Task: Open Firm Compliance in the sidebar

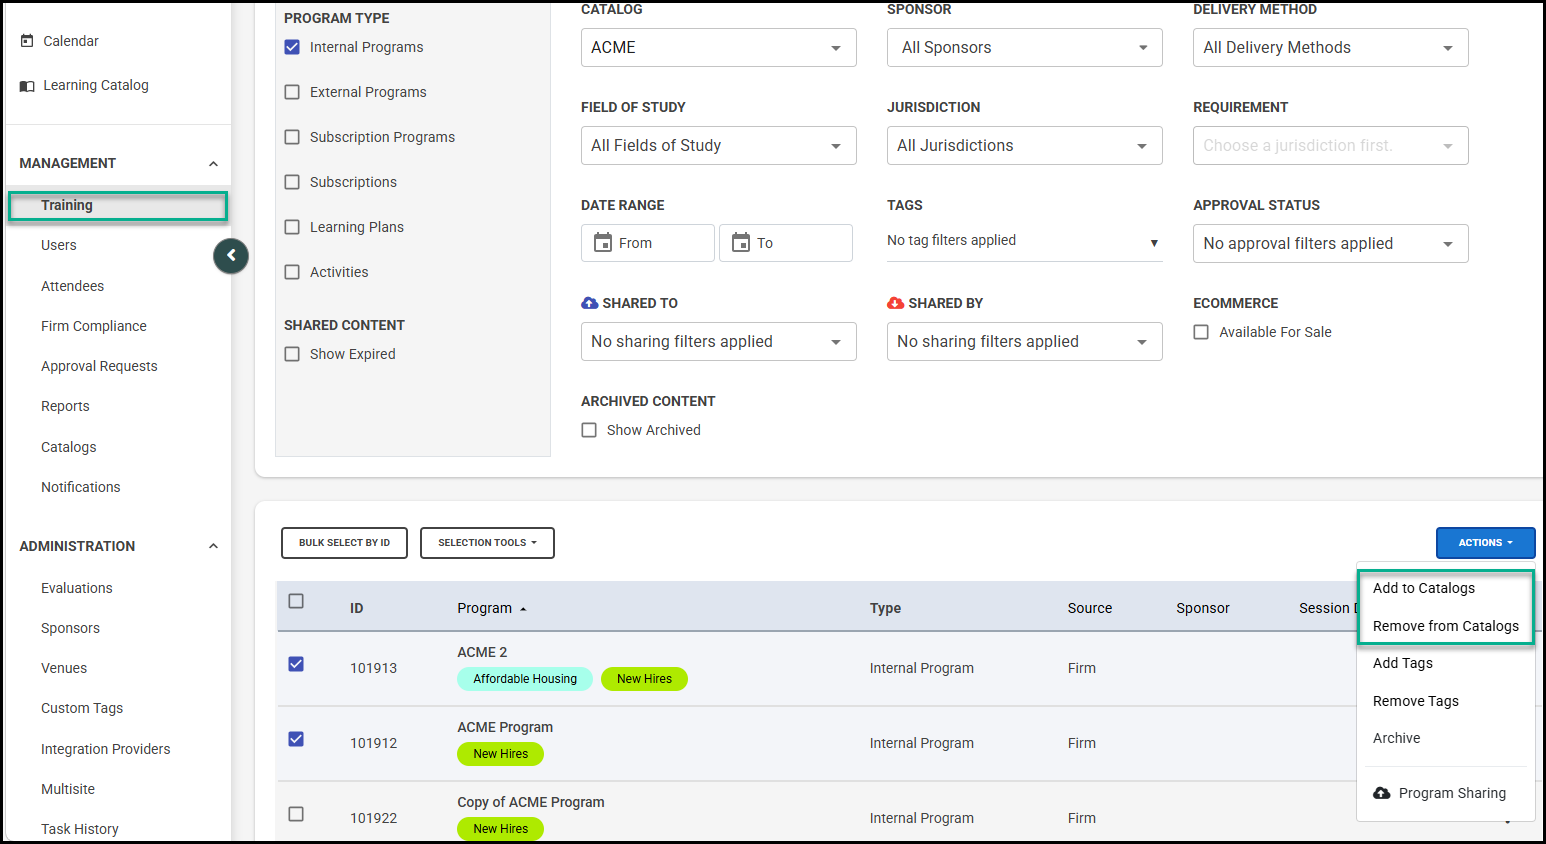Action: click(94, 326)
